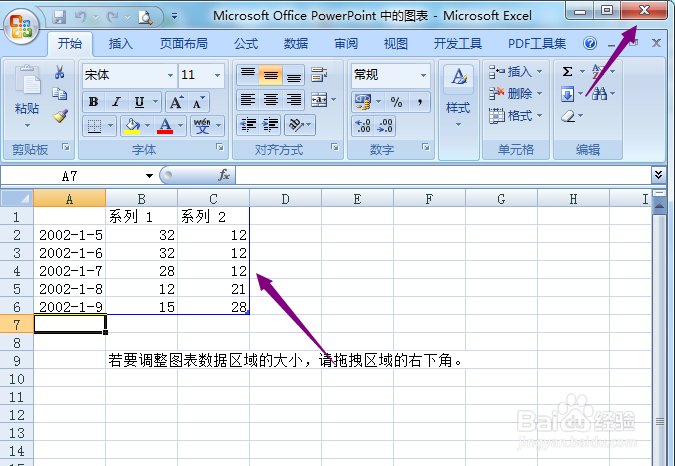The width and height of the screenshot is (675, 466).
Task: Open the font size dropdown showing 11
Action: point(217,75)
